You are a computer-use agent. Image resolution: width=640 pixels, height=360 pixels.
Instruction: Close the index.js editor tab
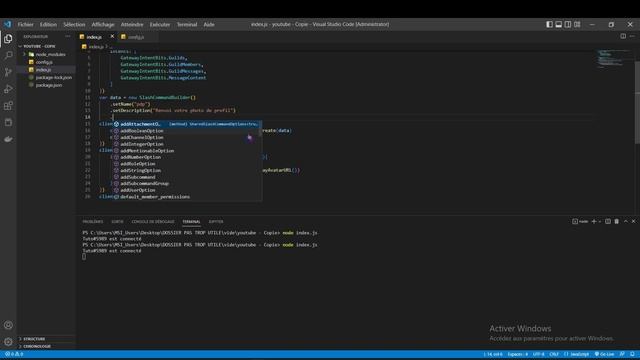click(112, 36)
